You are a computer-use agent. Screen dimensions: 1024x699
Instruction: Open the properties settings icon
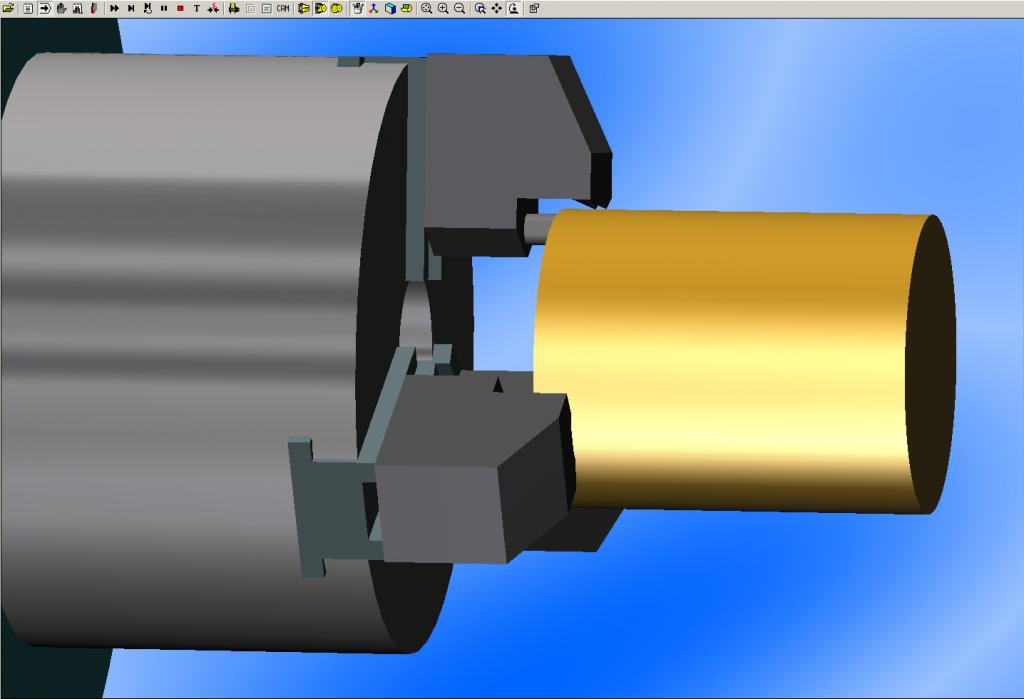point(534,8)
